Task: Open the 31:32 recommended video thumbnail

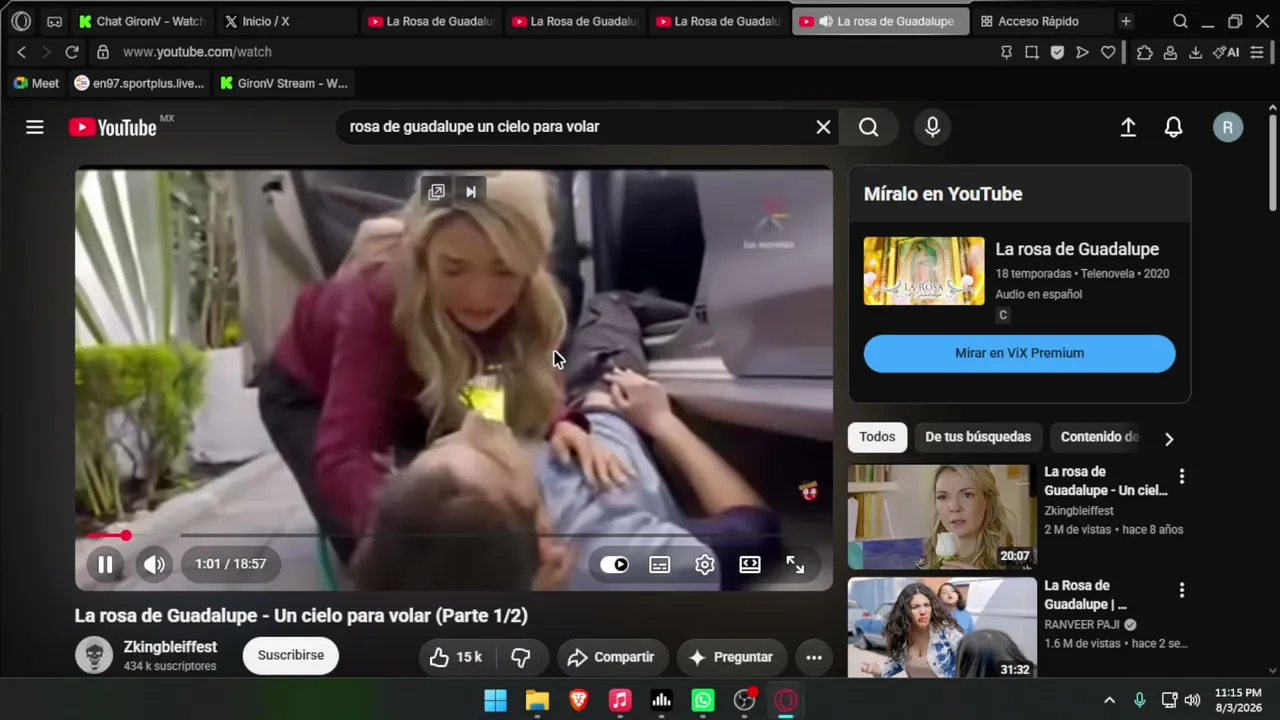Action: (942, 628)
